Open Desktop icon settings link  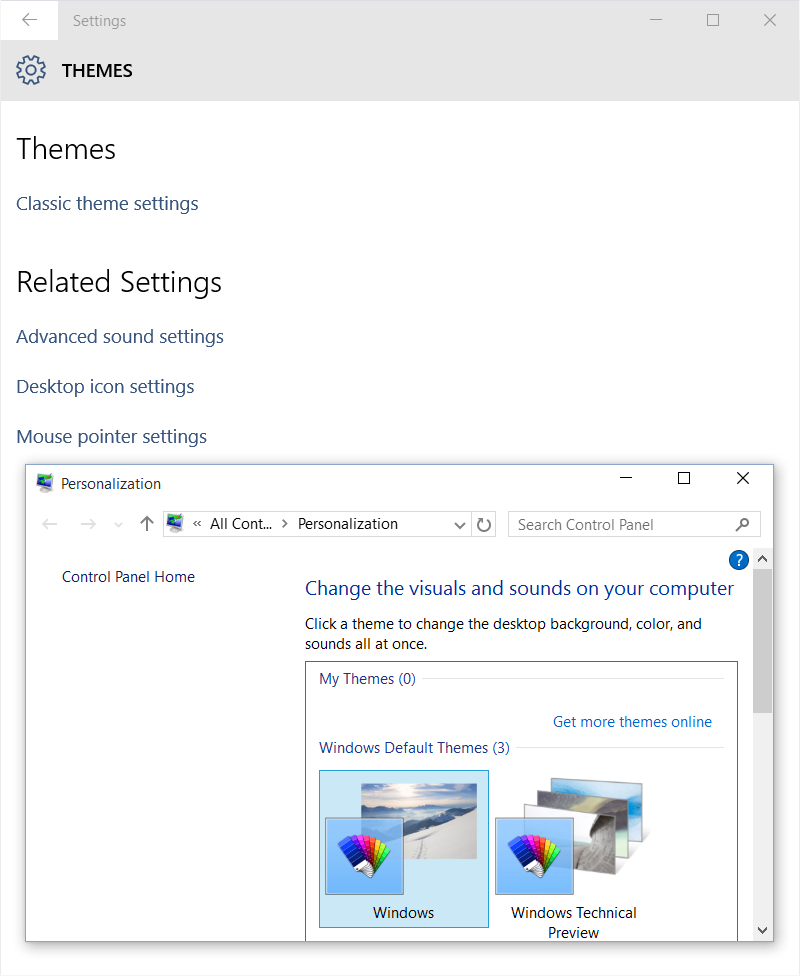(105, 387)
